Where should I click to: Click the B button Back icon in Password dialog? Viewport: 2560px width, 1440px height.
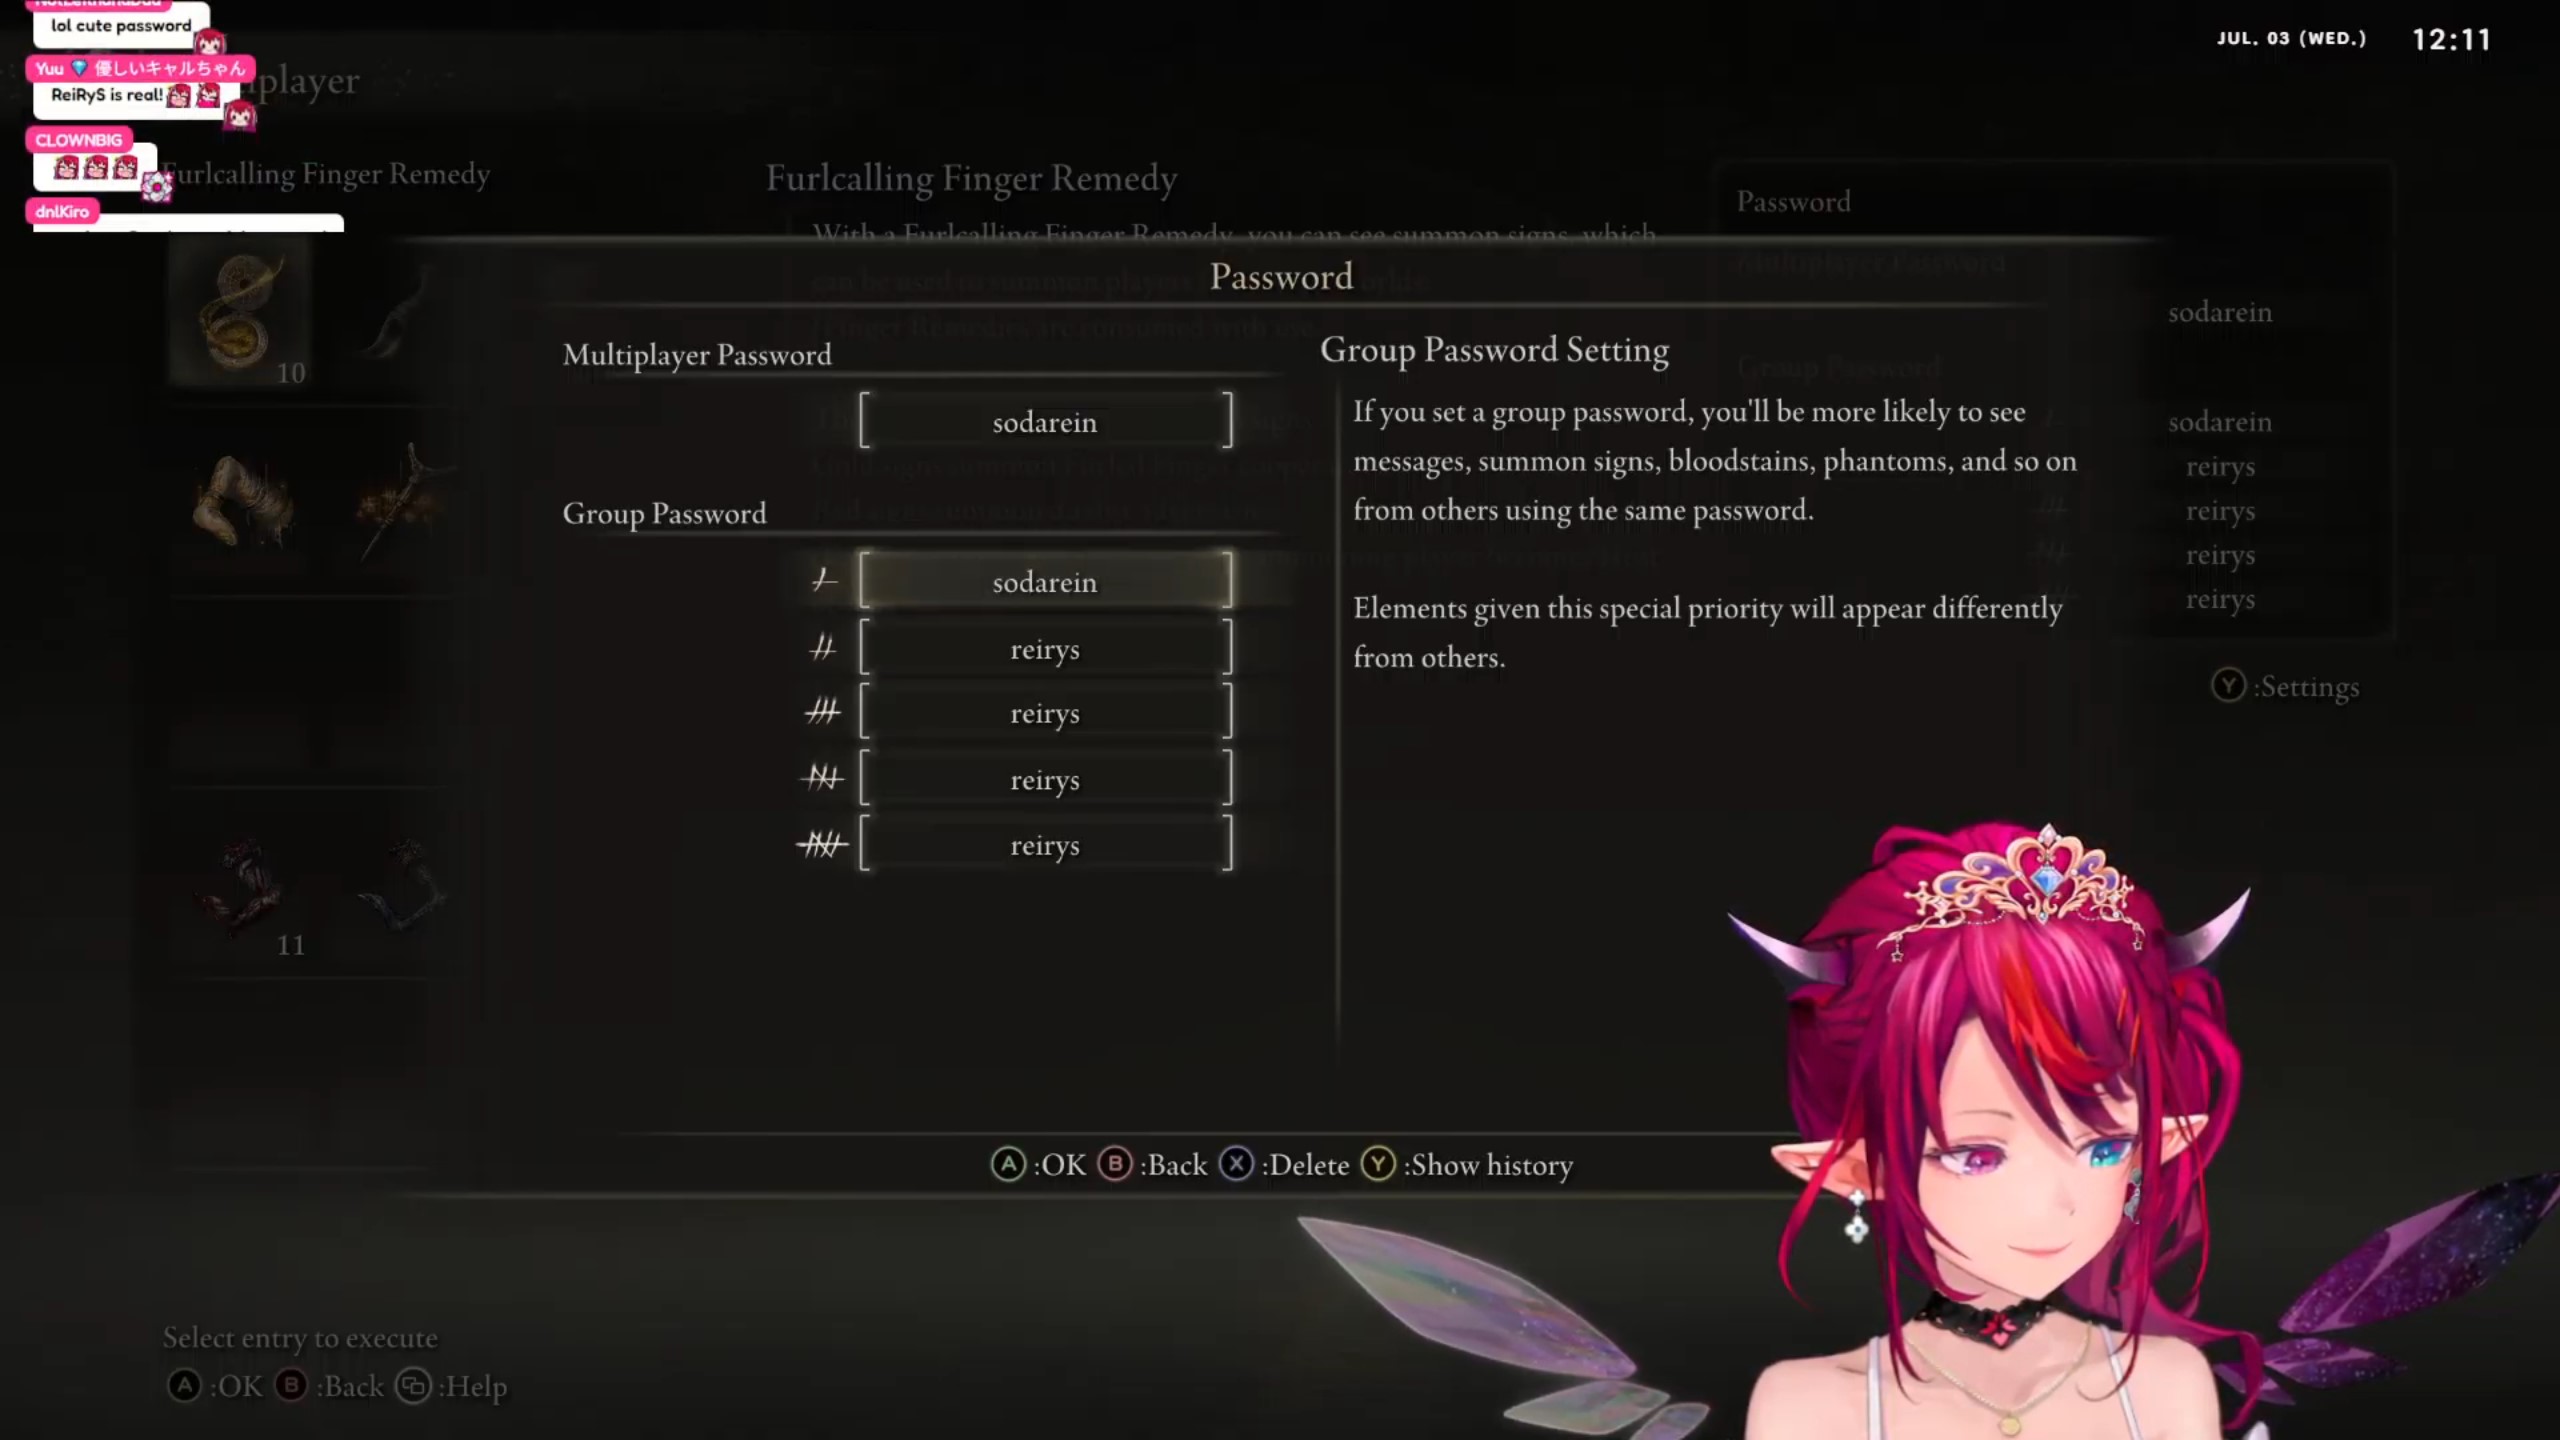point(1115,1164)
